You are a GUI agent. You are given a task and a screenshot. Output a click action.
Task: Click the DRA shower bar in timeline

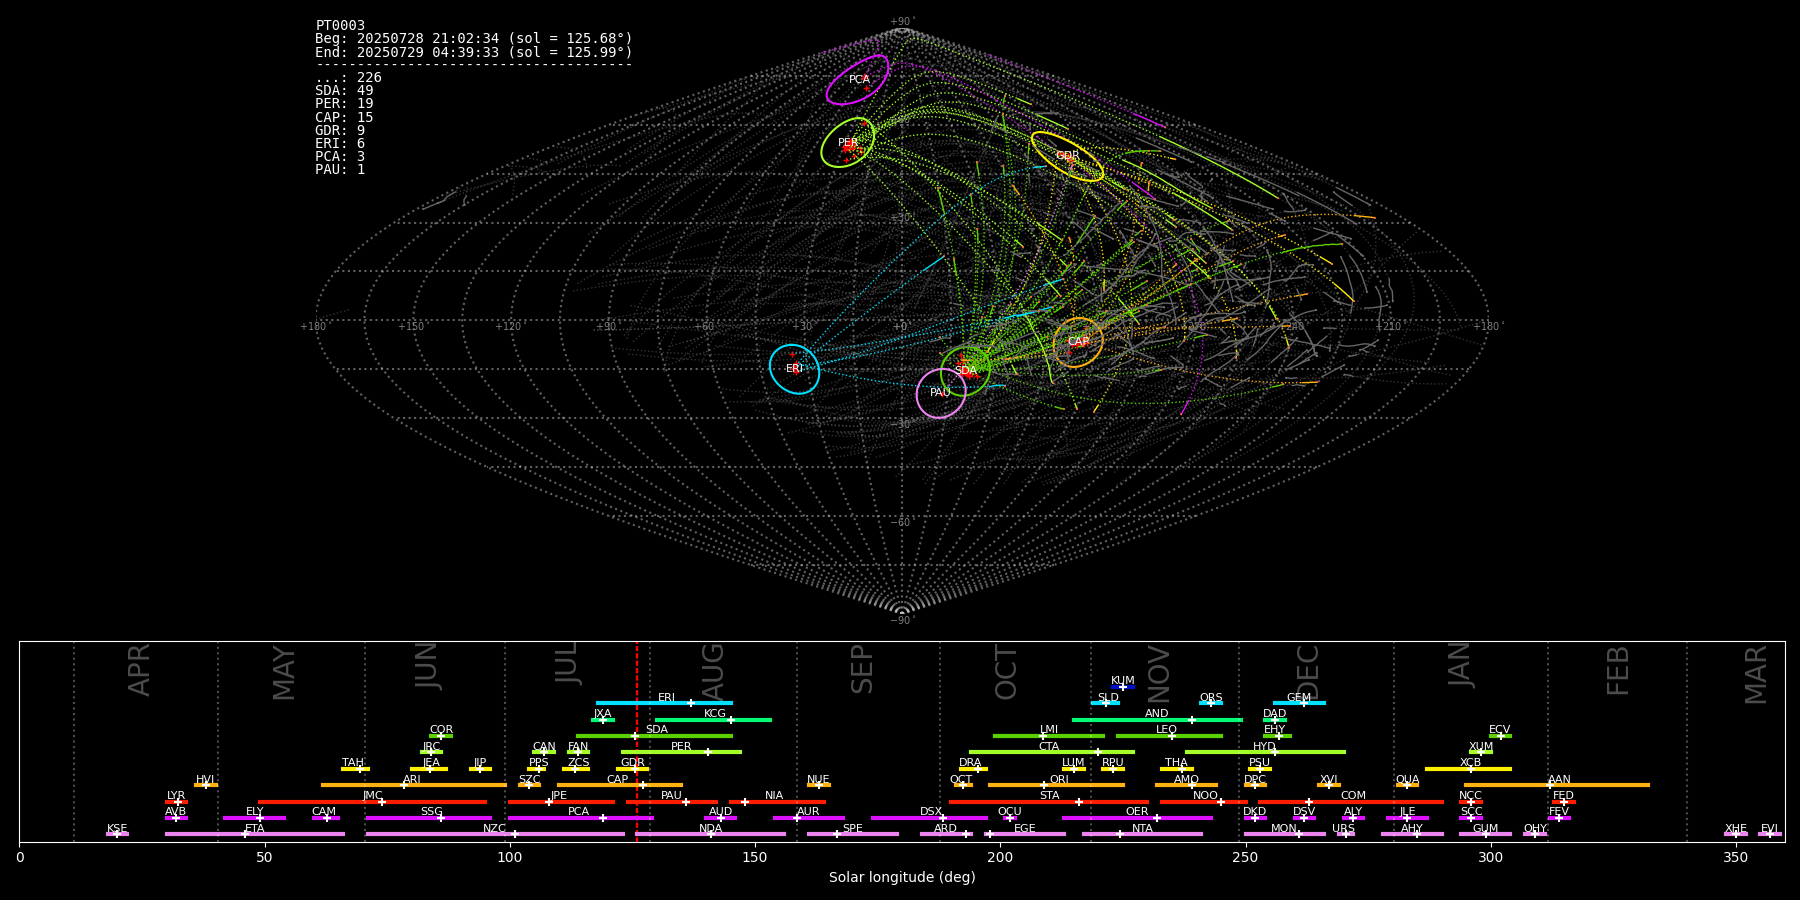coord(974,769)
